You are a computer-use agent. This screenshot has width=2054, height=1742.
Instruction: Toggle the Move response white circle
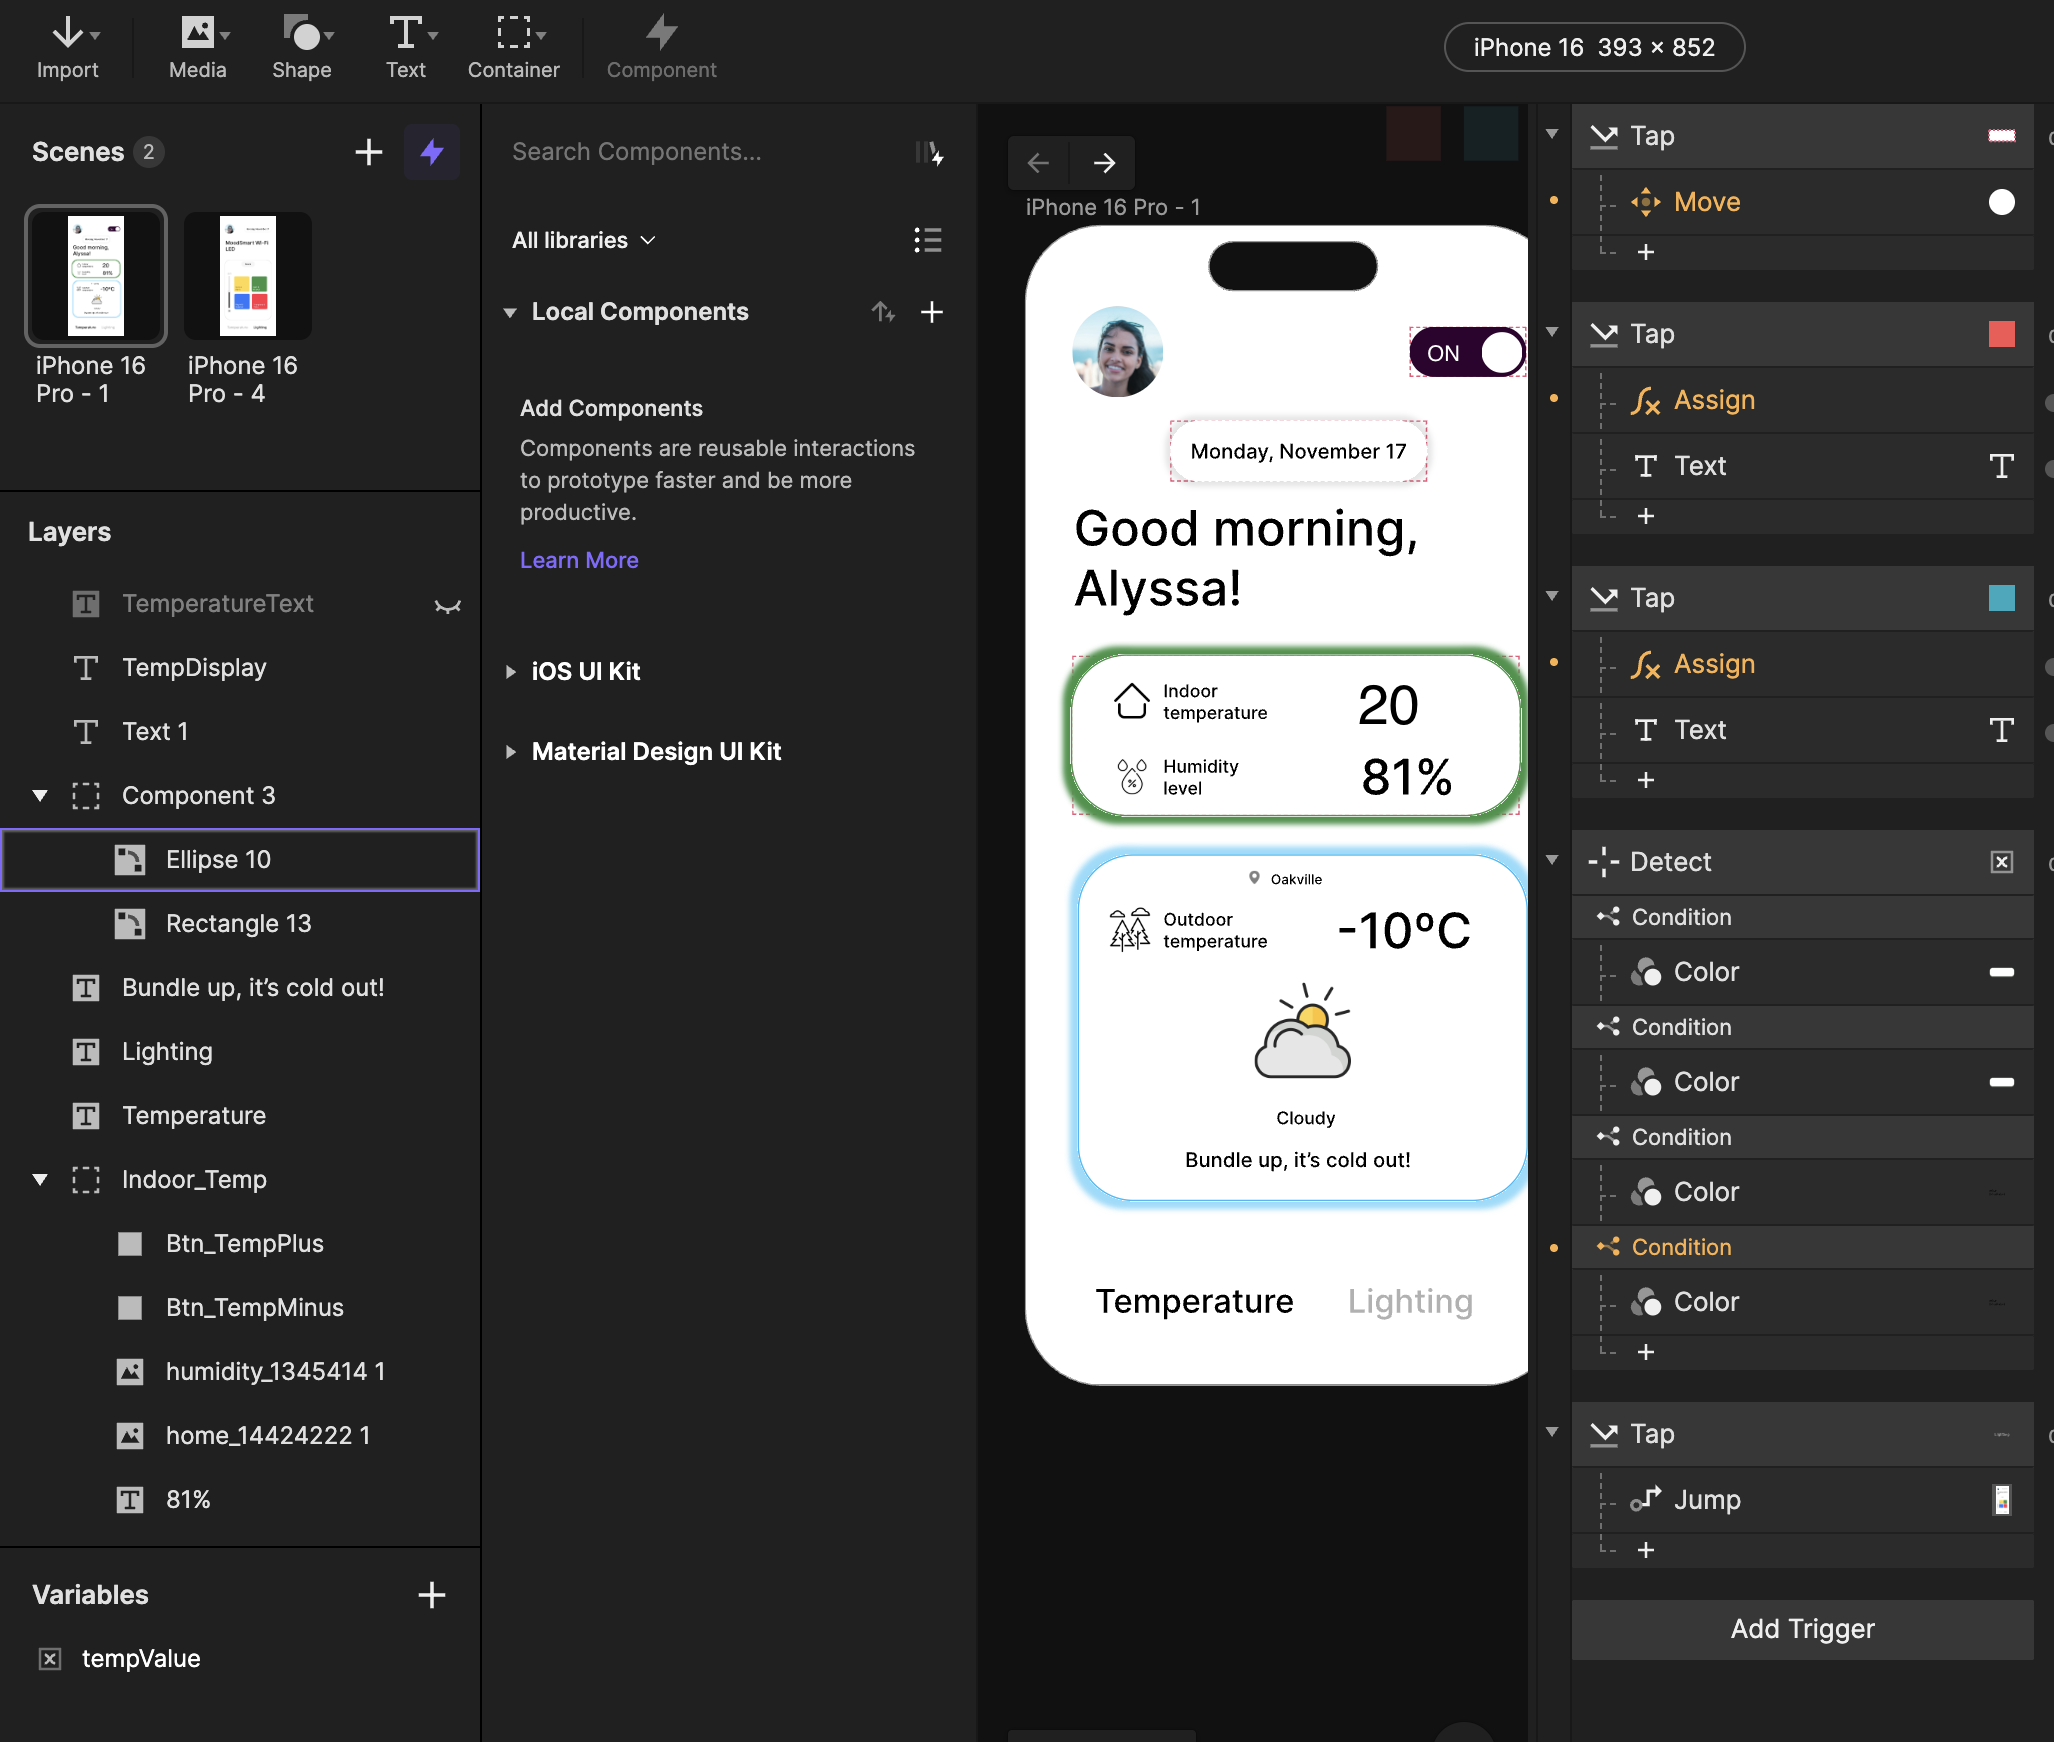[x=2001, y=202]
